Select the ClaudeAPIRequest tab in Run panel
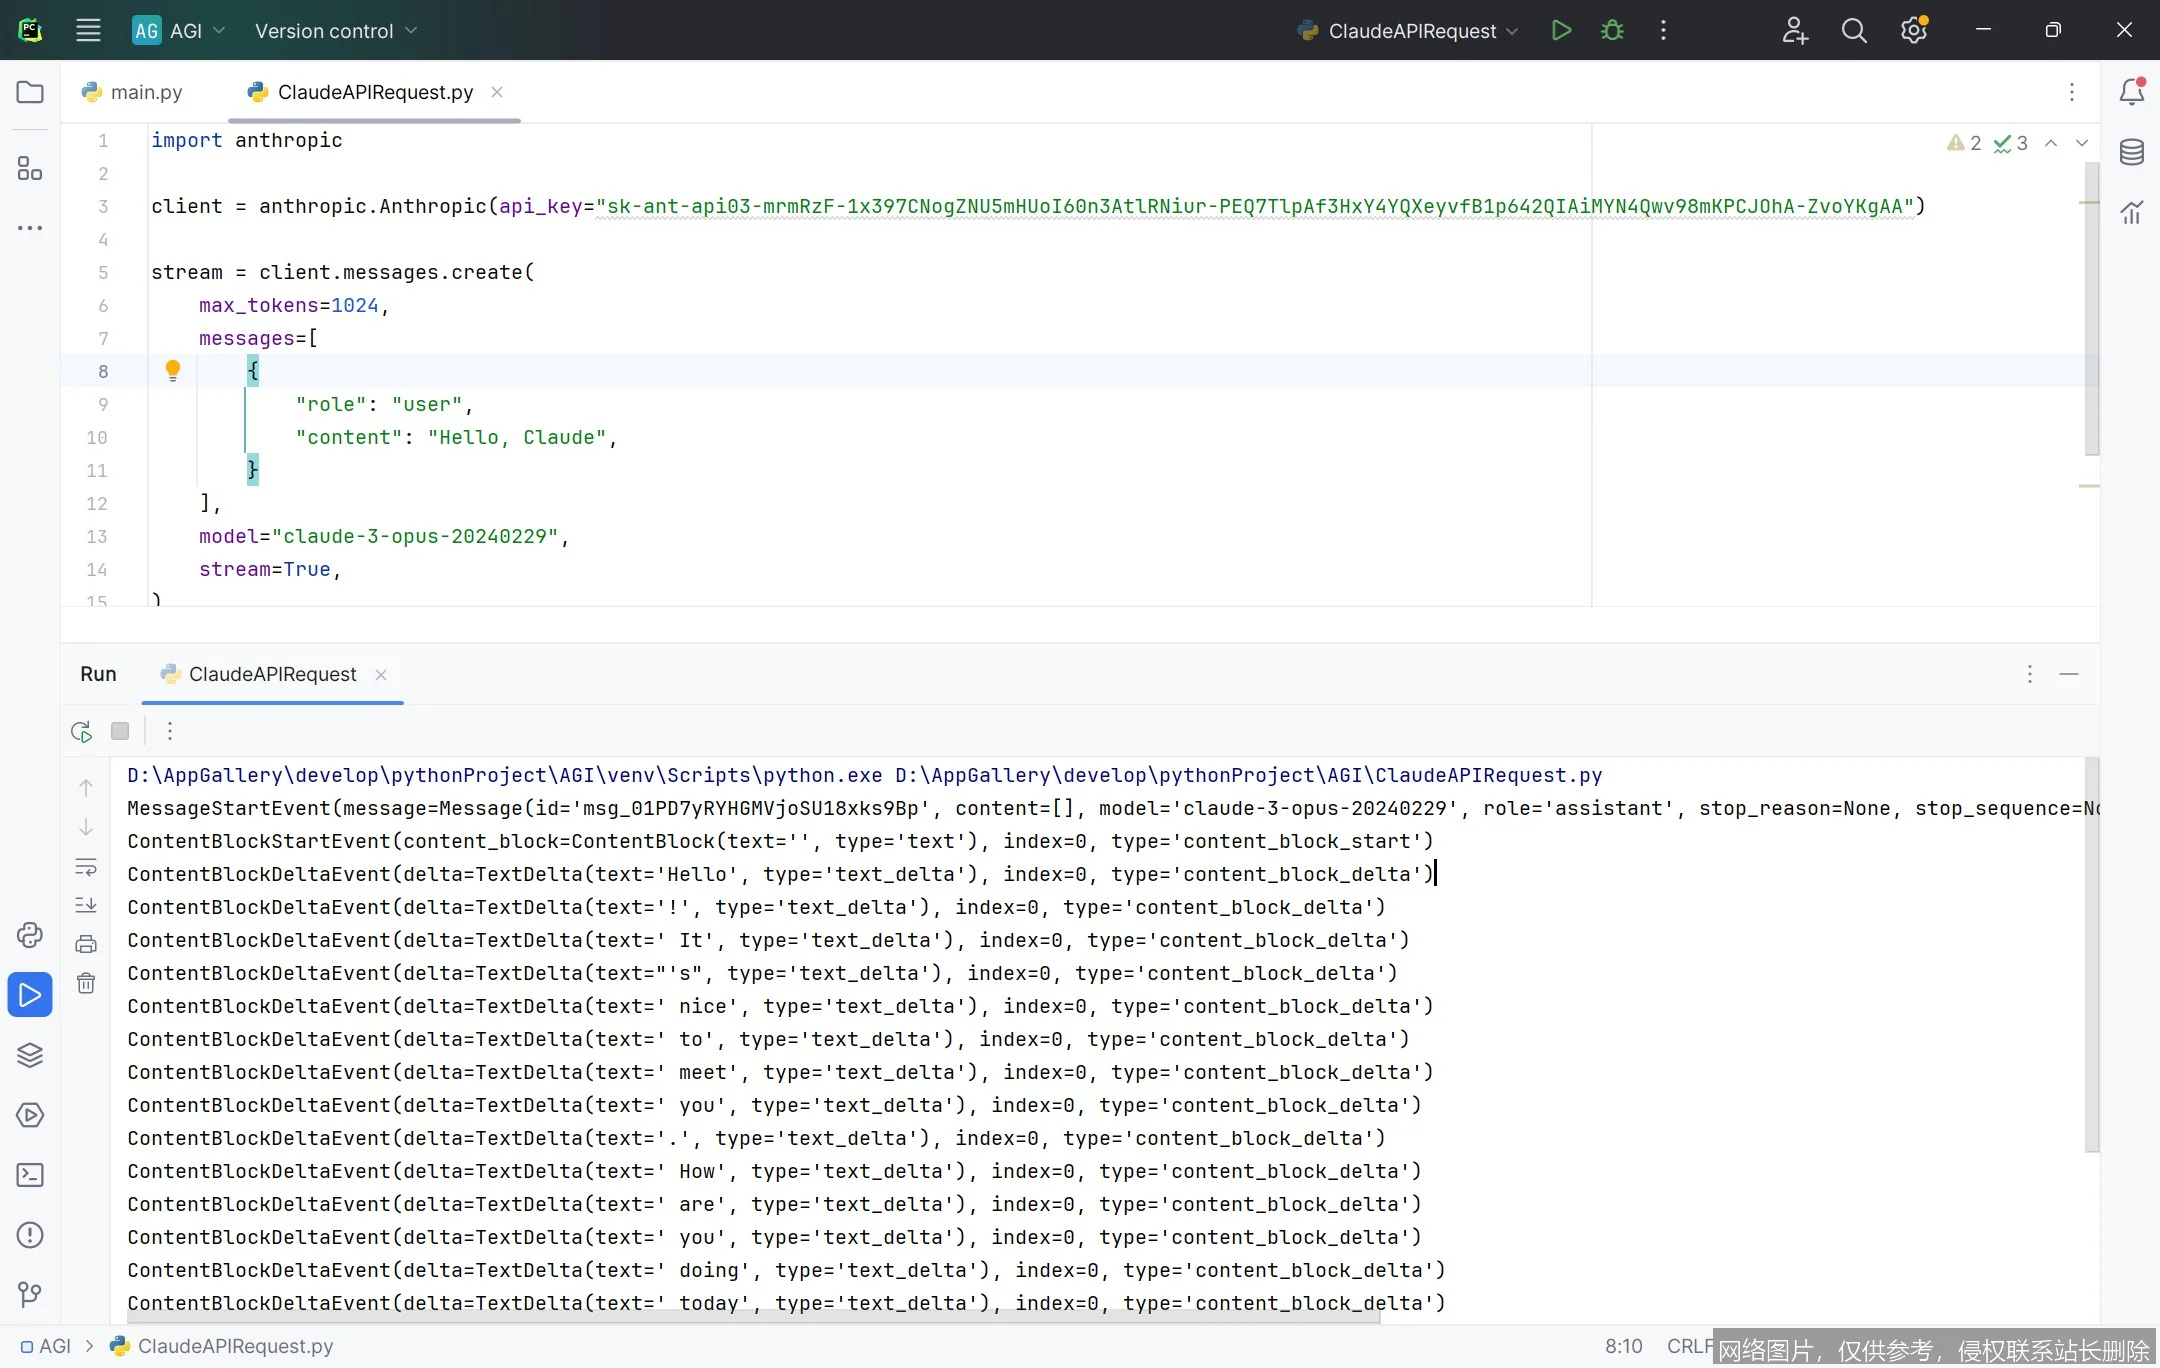 [272, 674]
